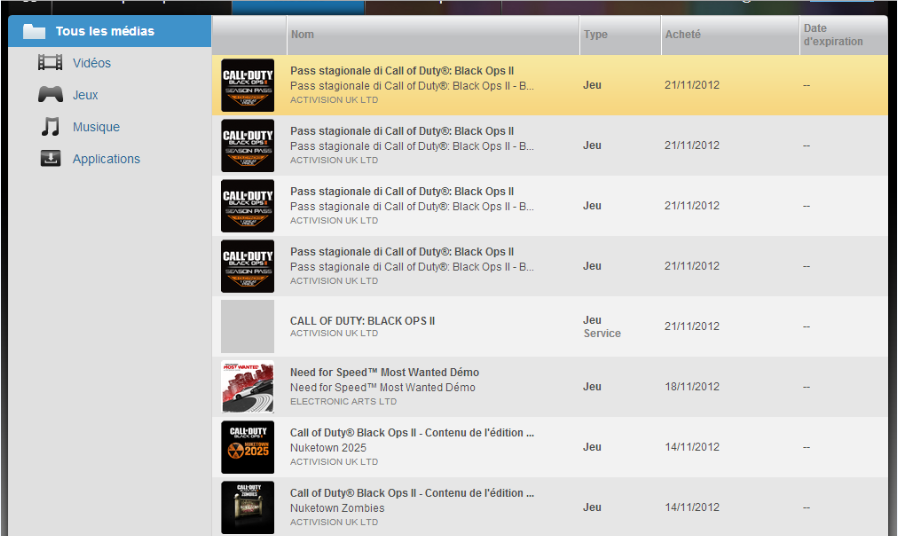
Task: Click the gamepad Jeux icon
Action: tap(50, 94)
